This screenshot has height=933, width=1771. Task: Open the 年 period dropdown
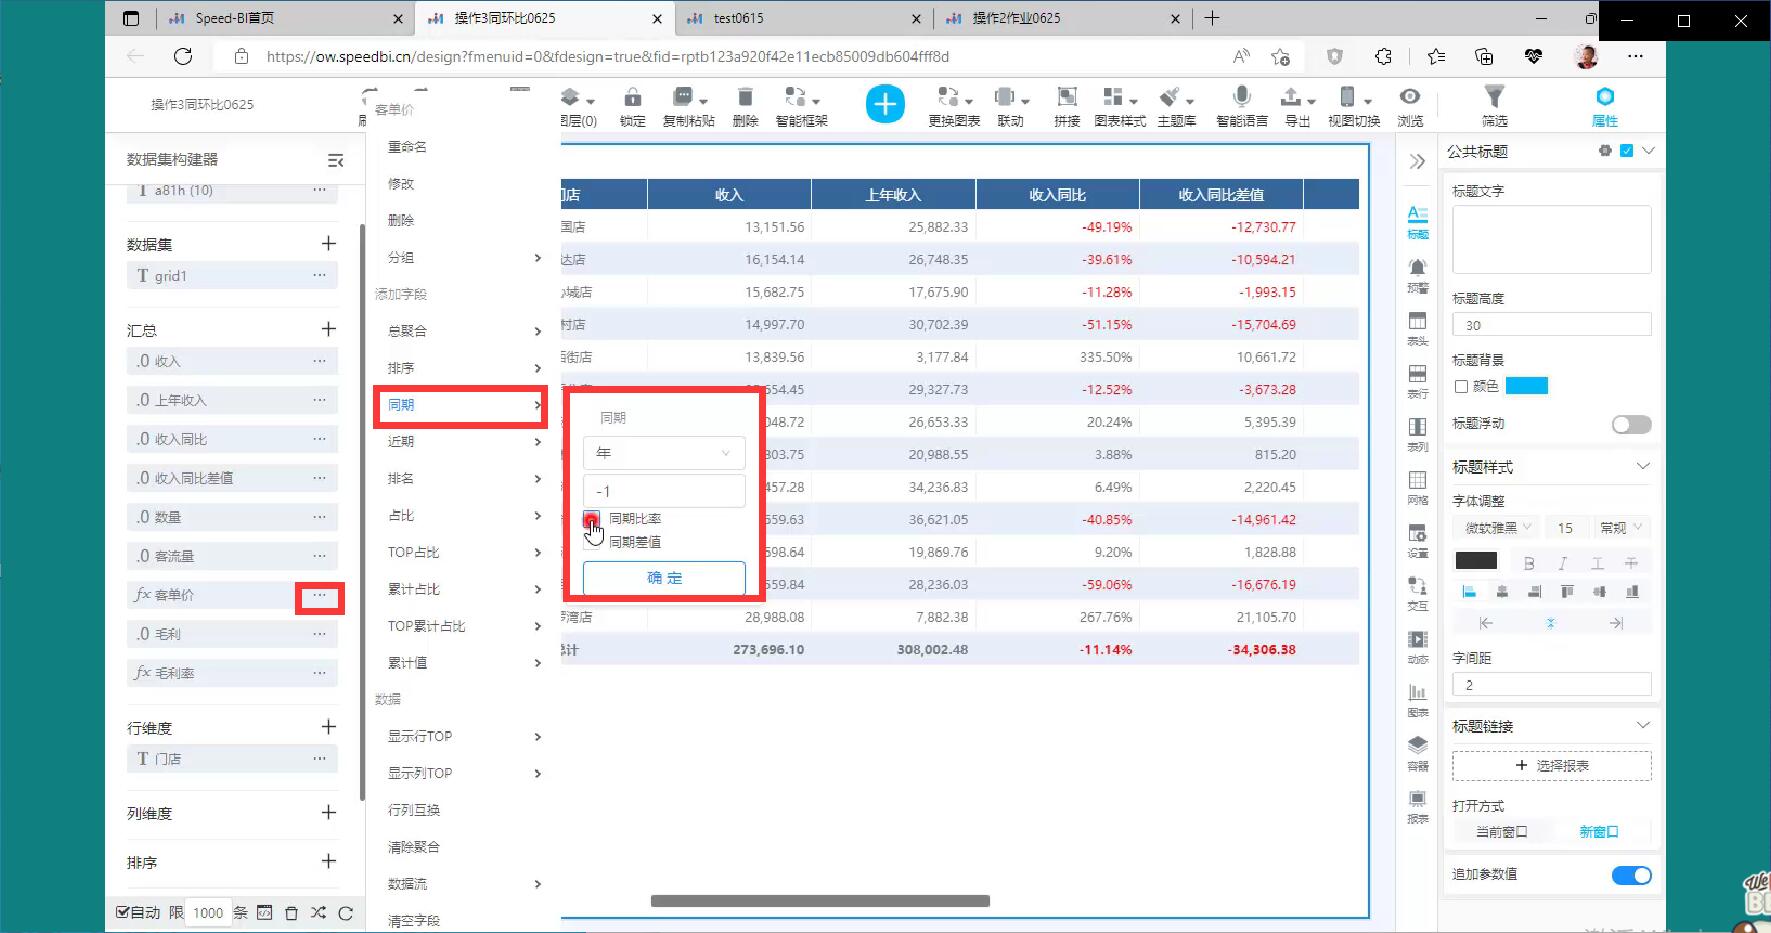click(x=664, y=453)
